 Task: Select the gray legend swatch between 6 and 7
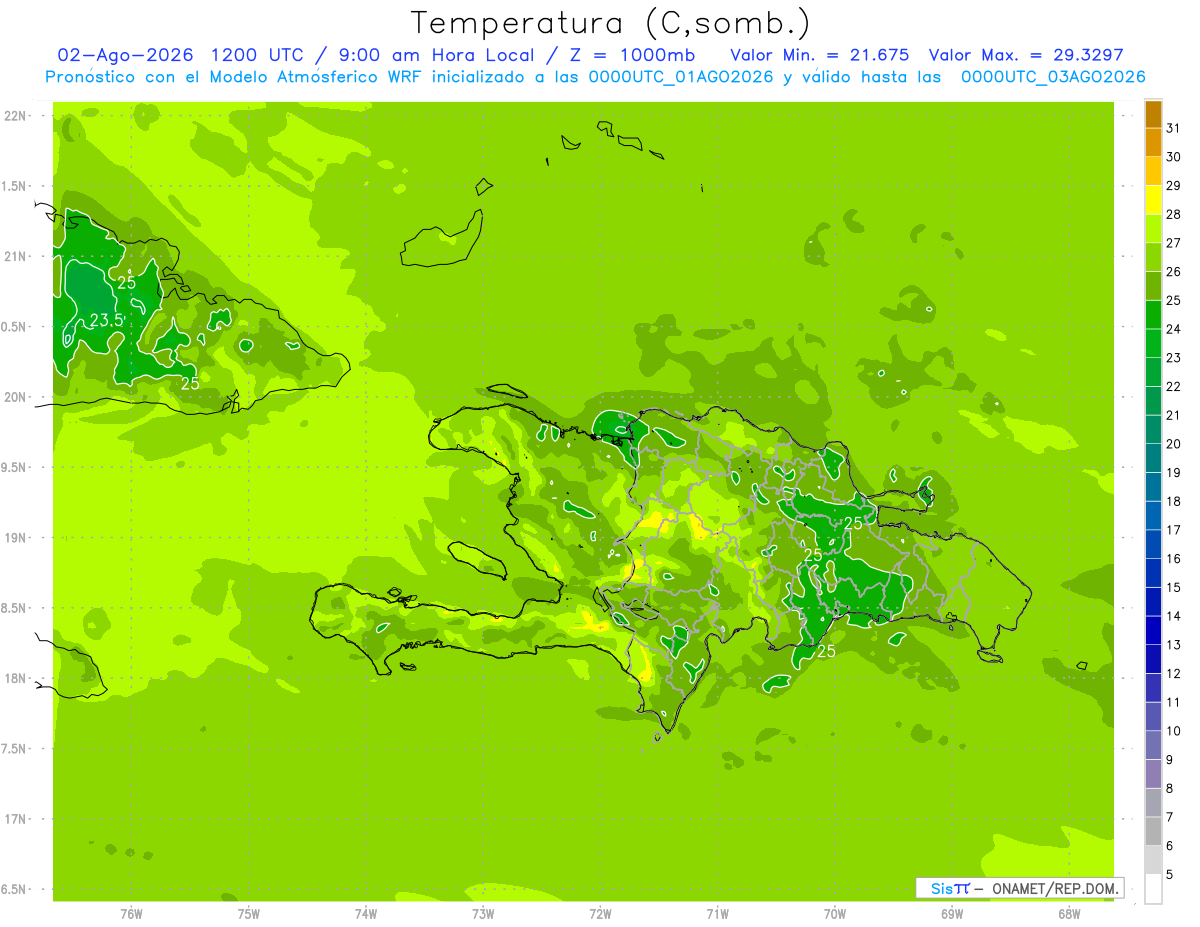coord(1153,832)
